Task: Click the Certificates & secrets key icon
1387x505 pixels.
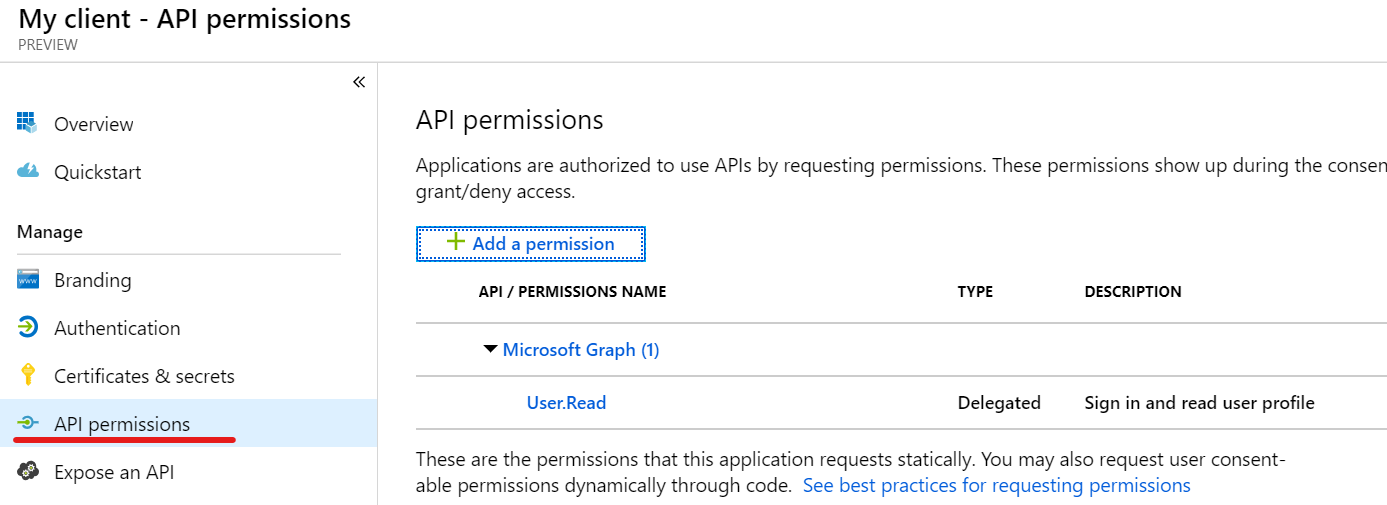Action: (28, 375)
